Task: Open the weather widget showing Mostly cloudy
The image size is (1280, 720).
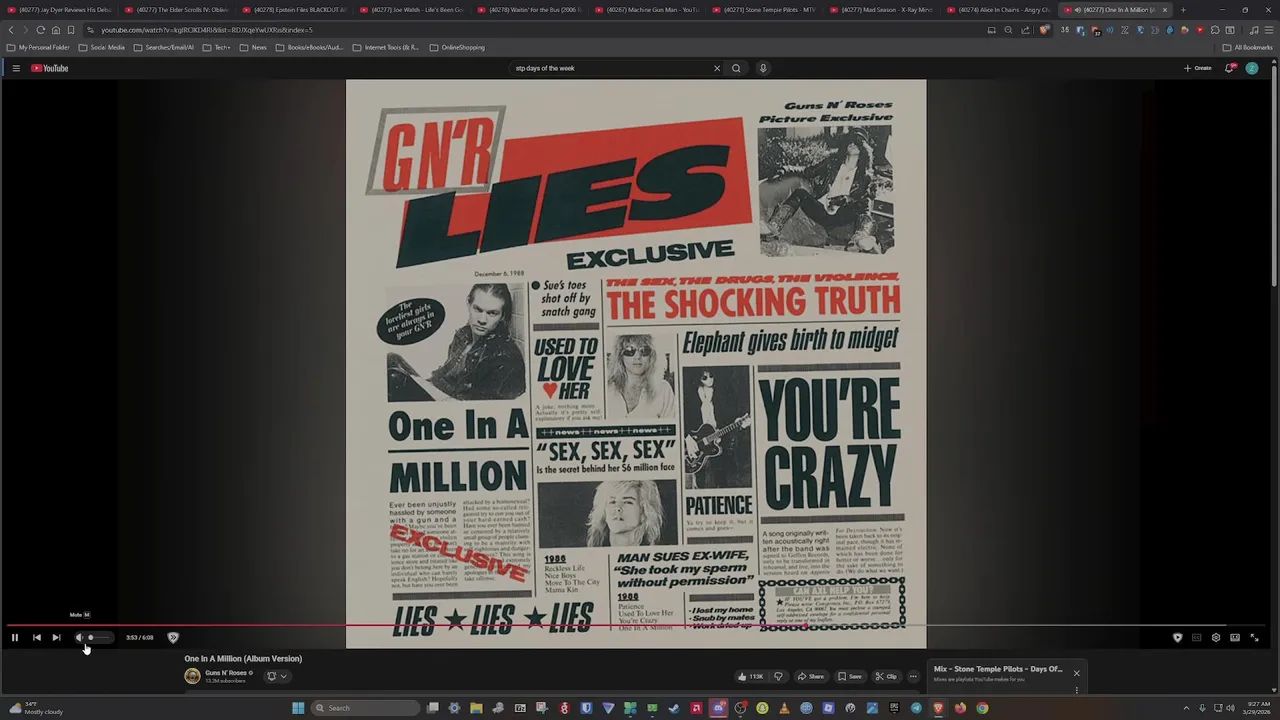Action: coord(37,708)
